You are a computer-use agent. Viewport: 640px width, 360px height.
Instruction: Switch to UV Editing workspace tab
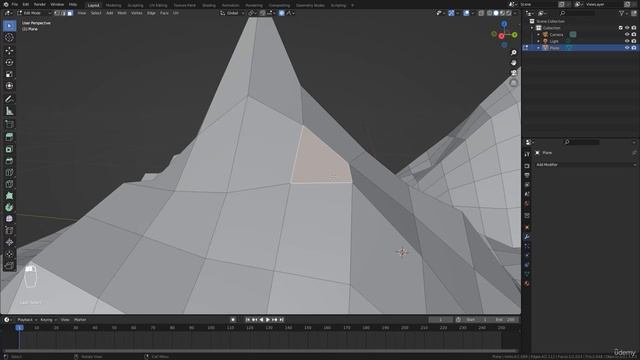pos(158,5)
